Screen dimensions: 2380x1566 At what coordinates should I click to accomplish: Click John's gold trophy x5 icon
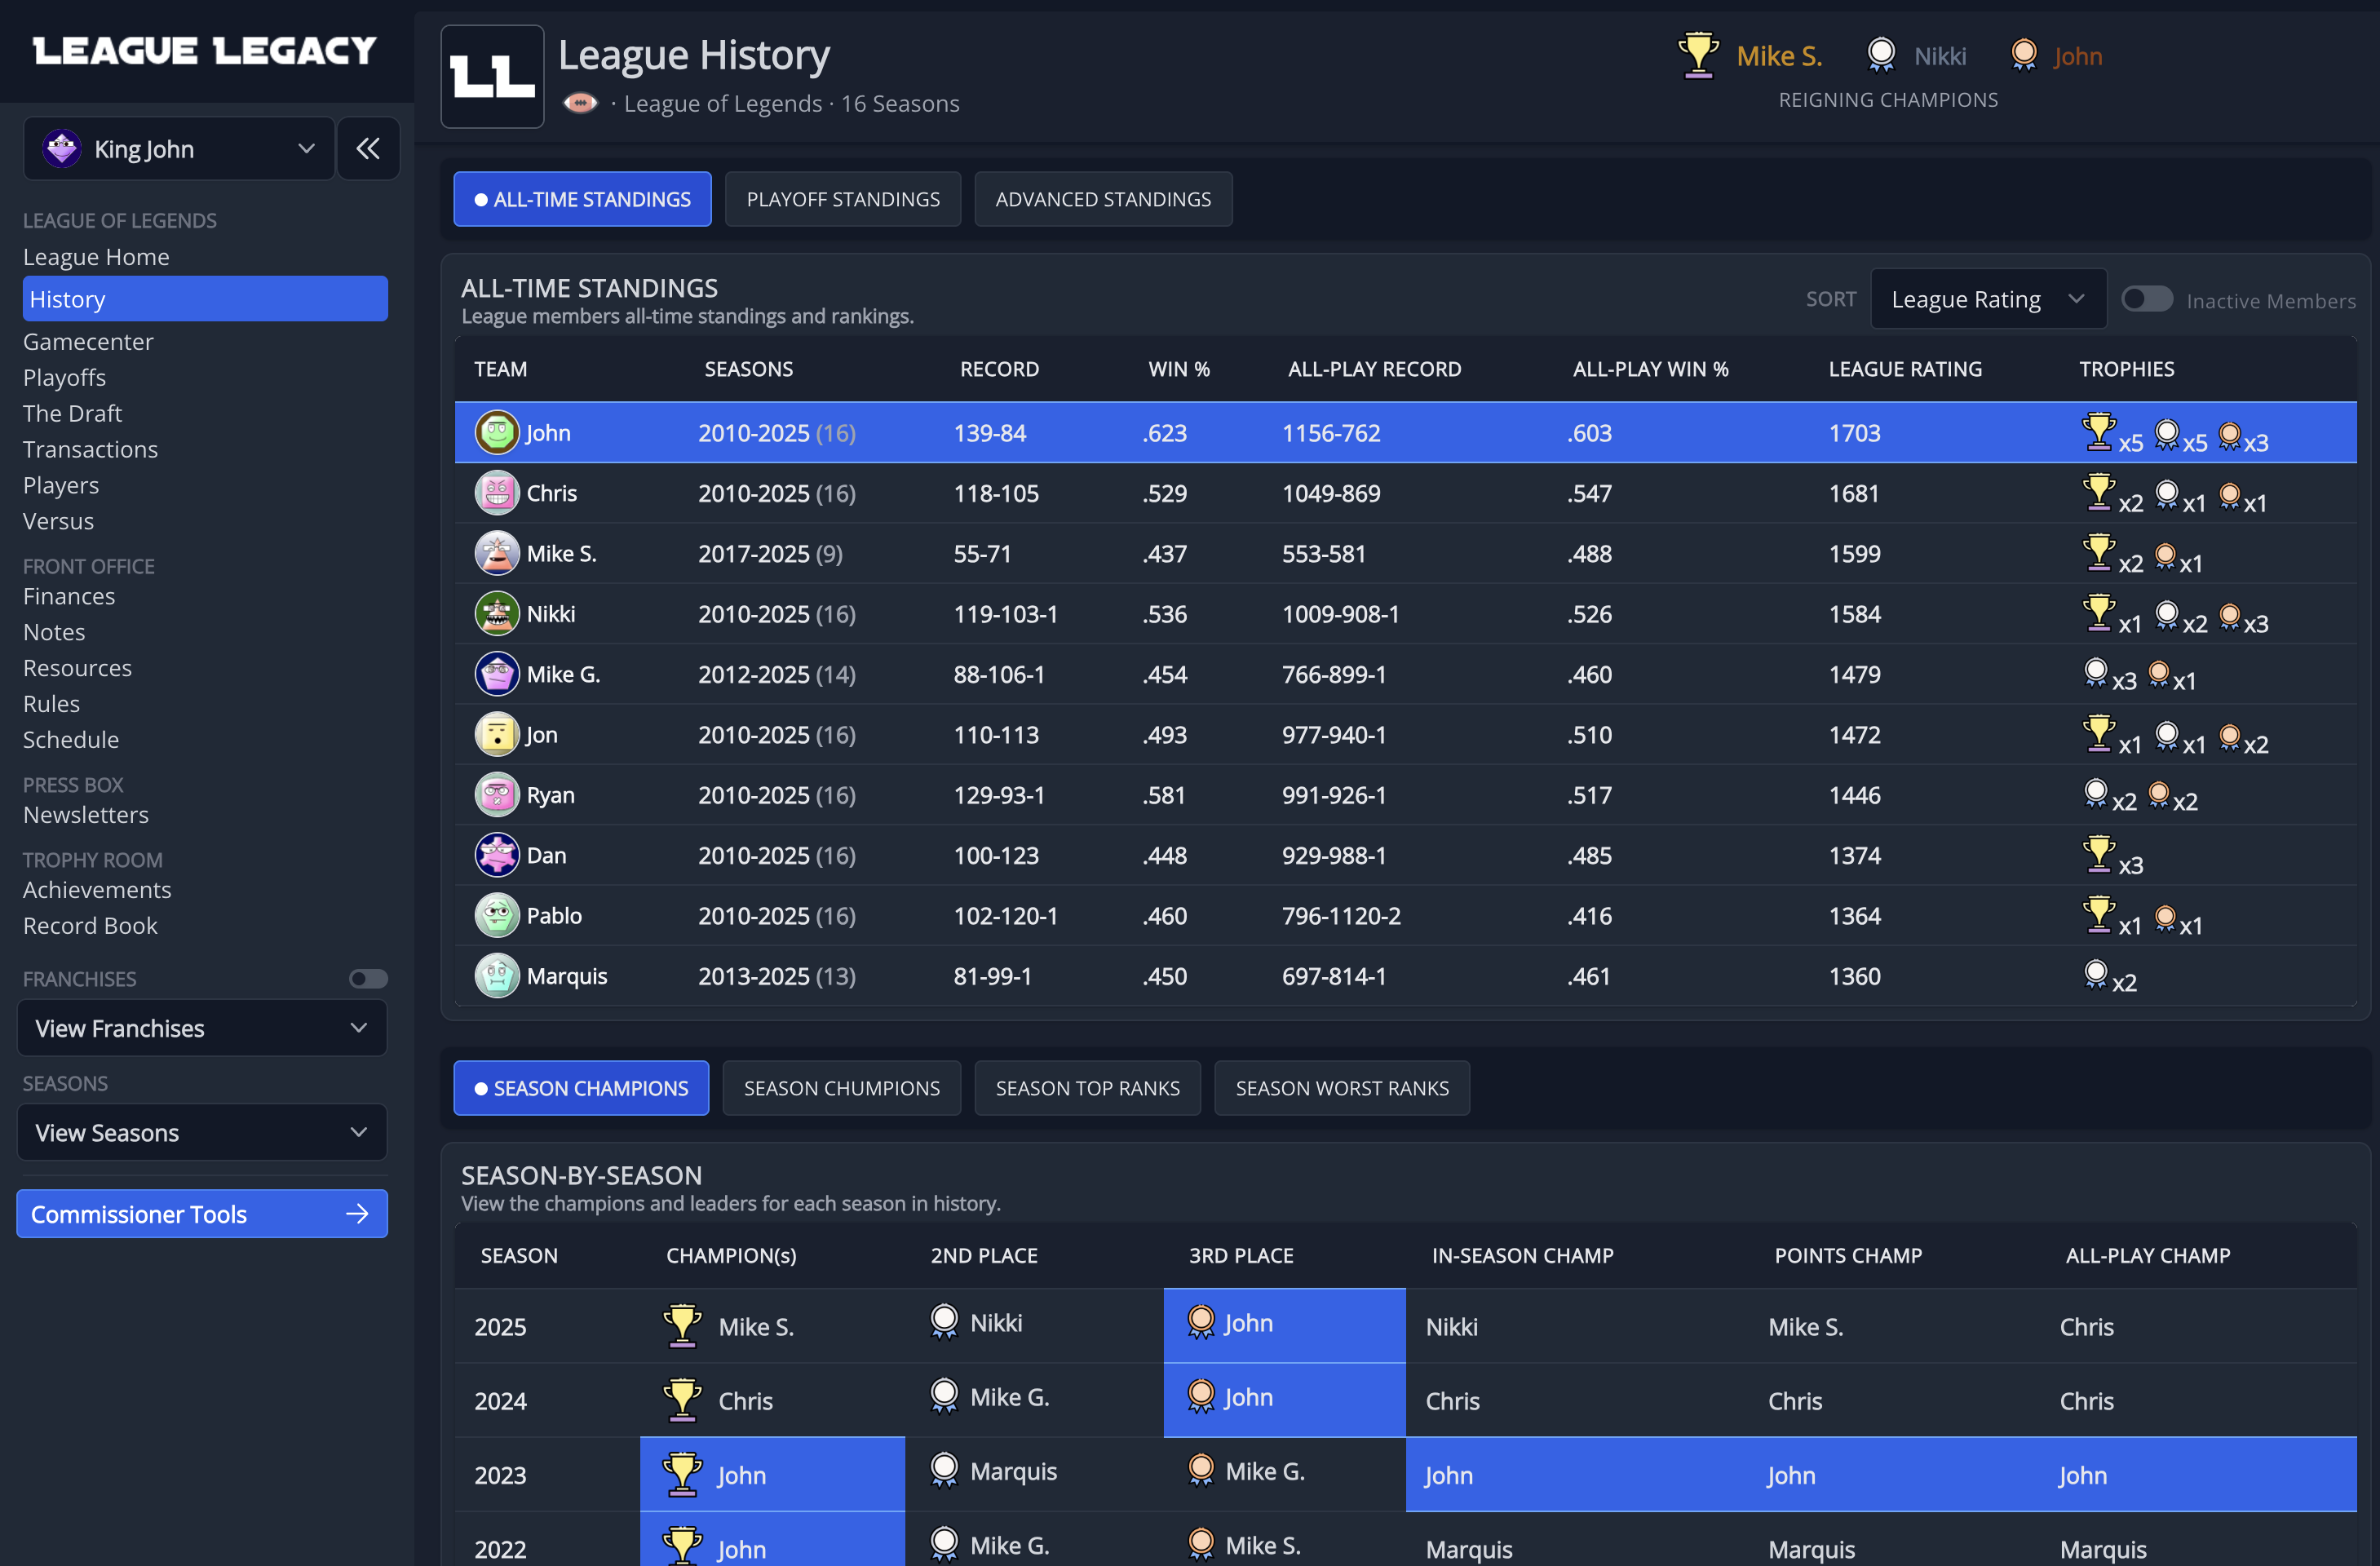tap(2098, 432)
